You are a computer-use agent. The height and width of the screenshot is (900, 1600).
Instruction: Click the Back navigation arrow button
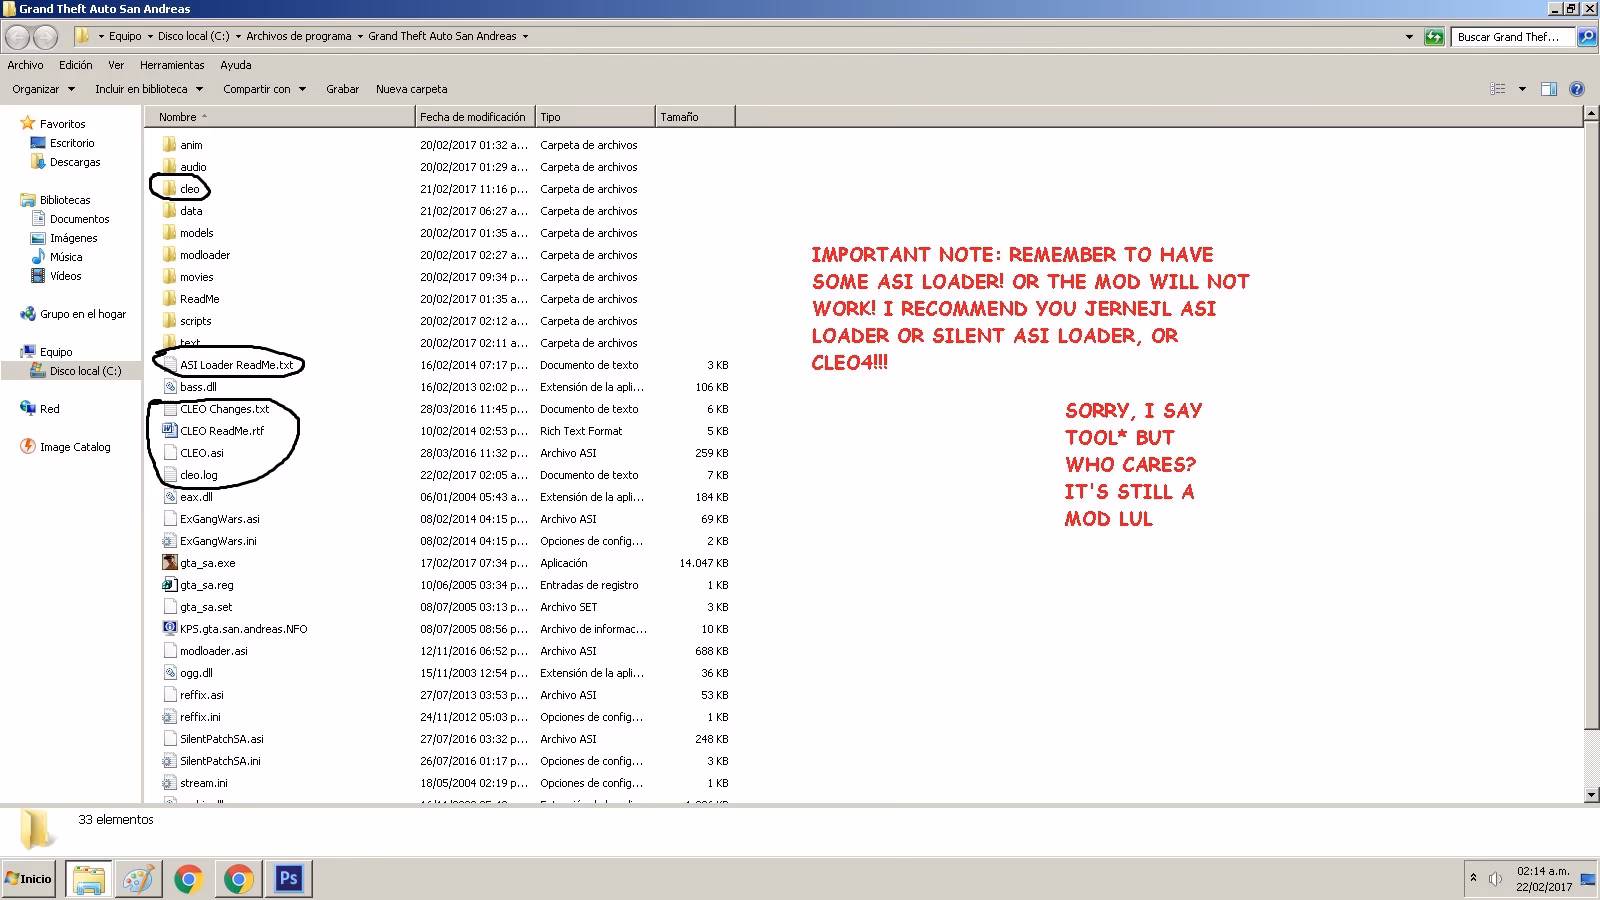(x=17, y=37)
